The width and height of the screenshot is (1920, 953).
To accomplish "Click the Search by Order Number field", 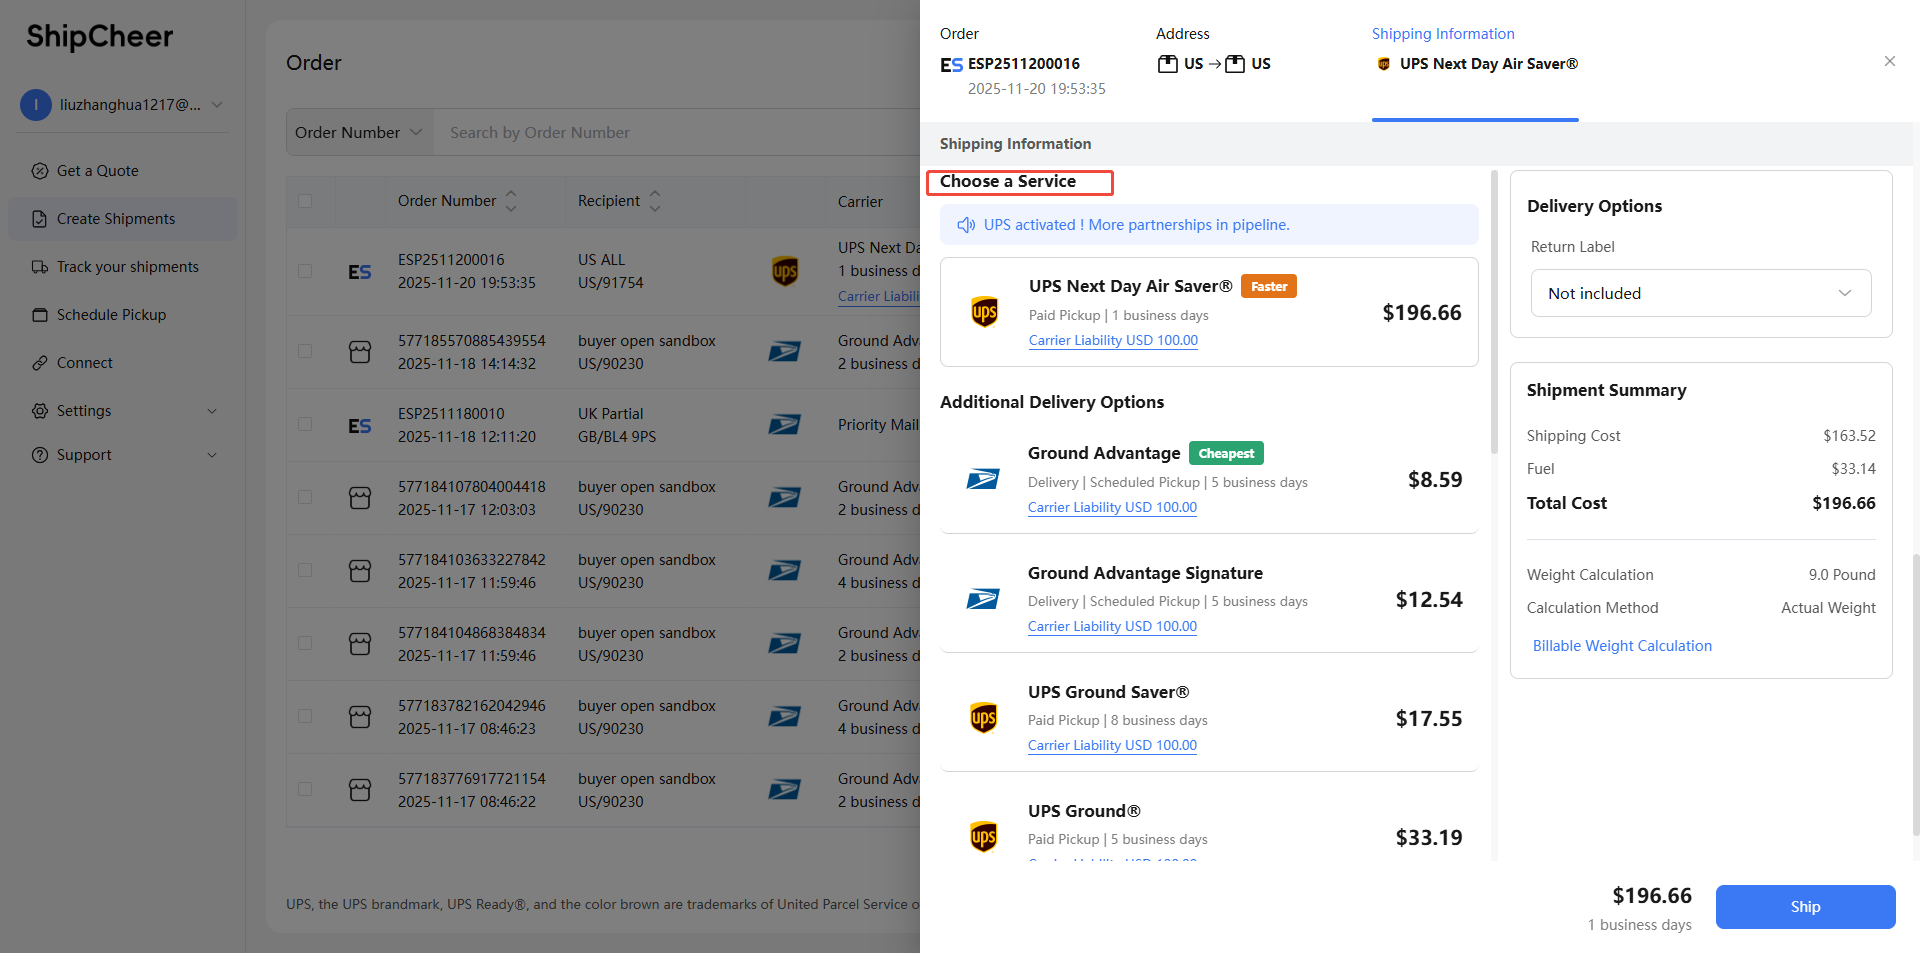I will (x=670, y=132).
